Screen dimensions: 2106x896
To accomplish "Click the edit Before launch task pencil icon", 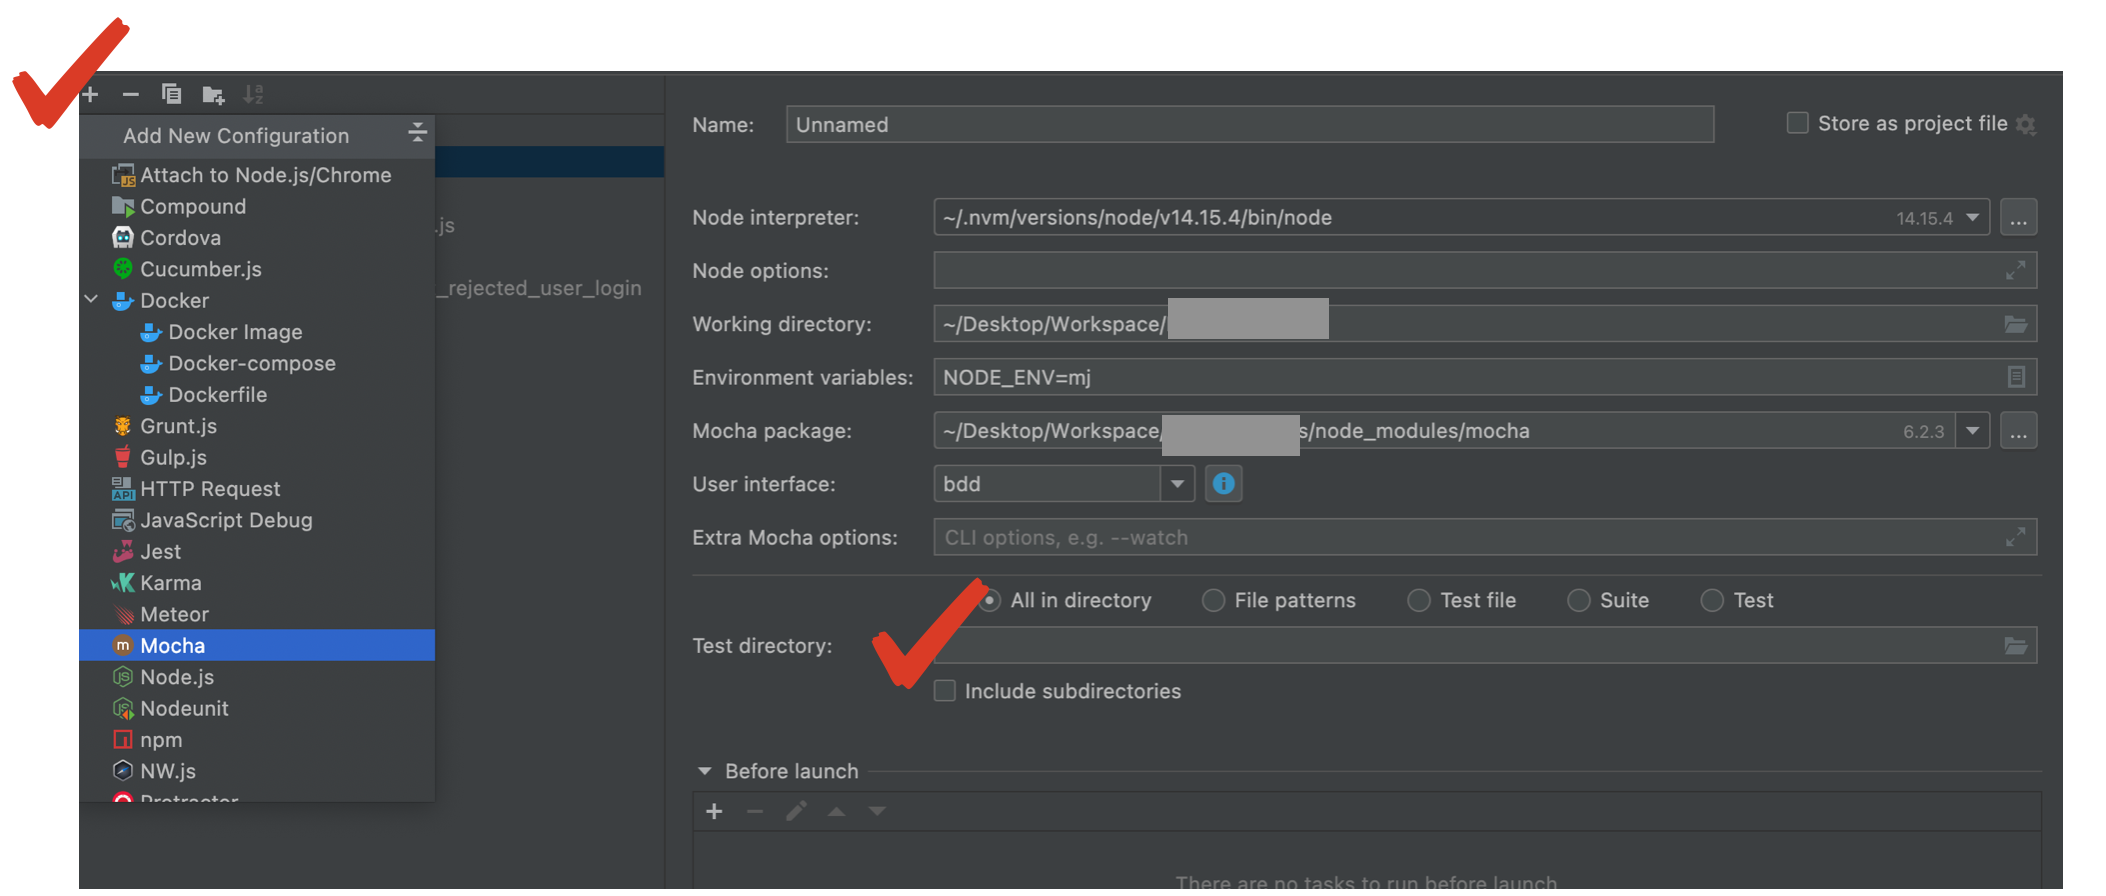I will [796, 811].
